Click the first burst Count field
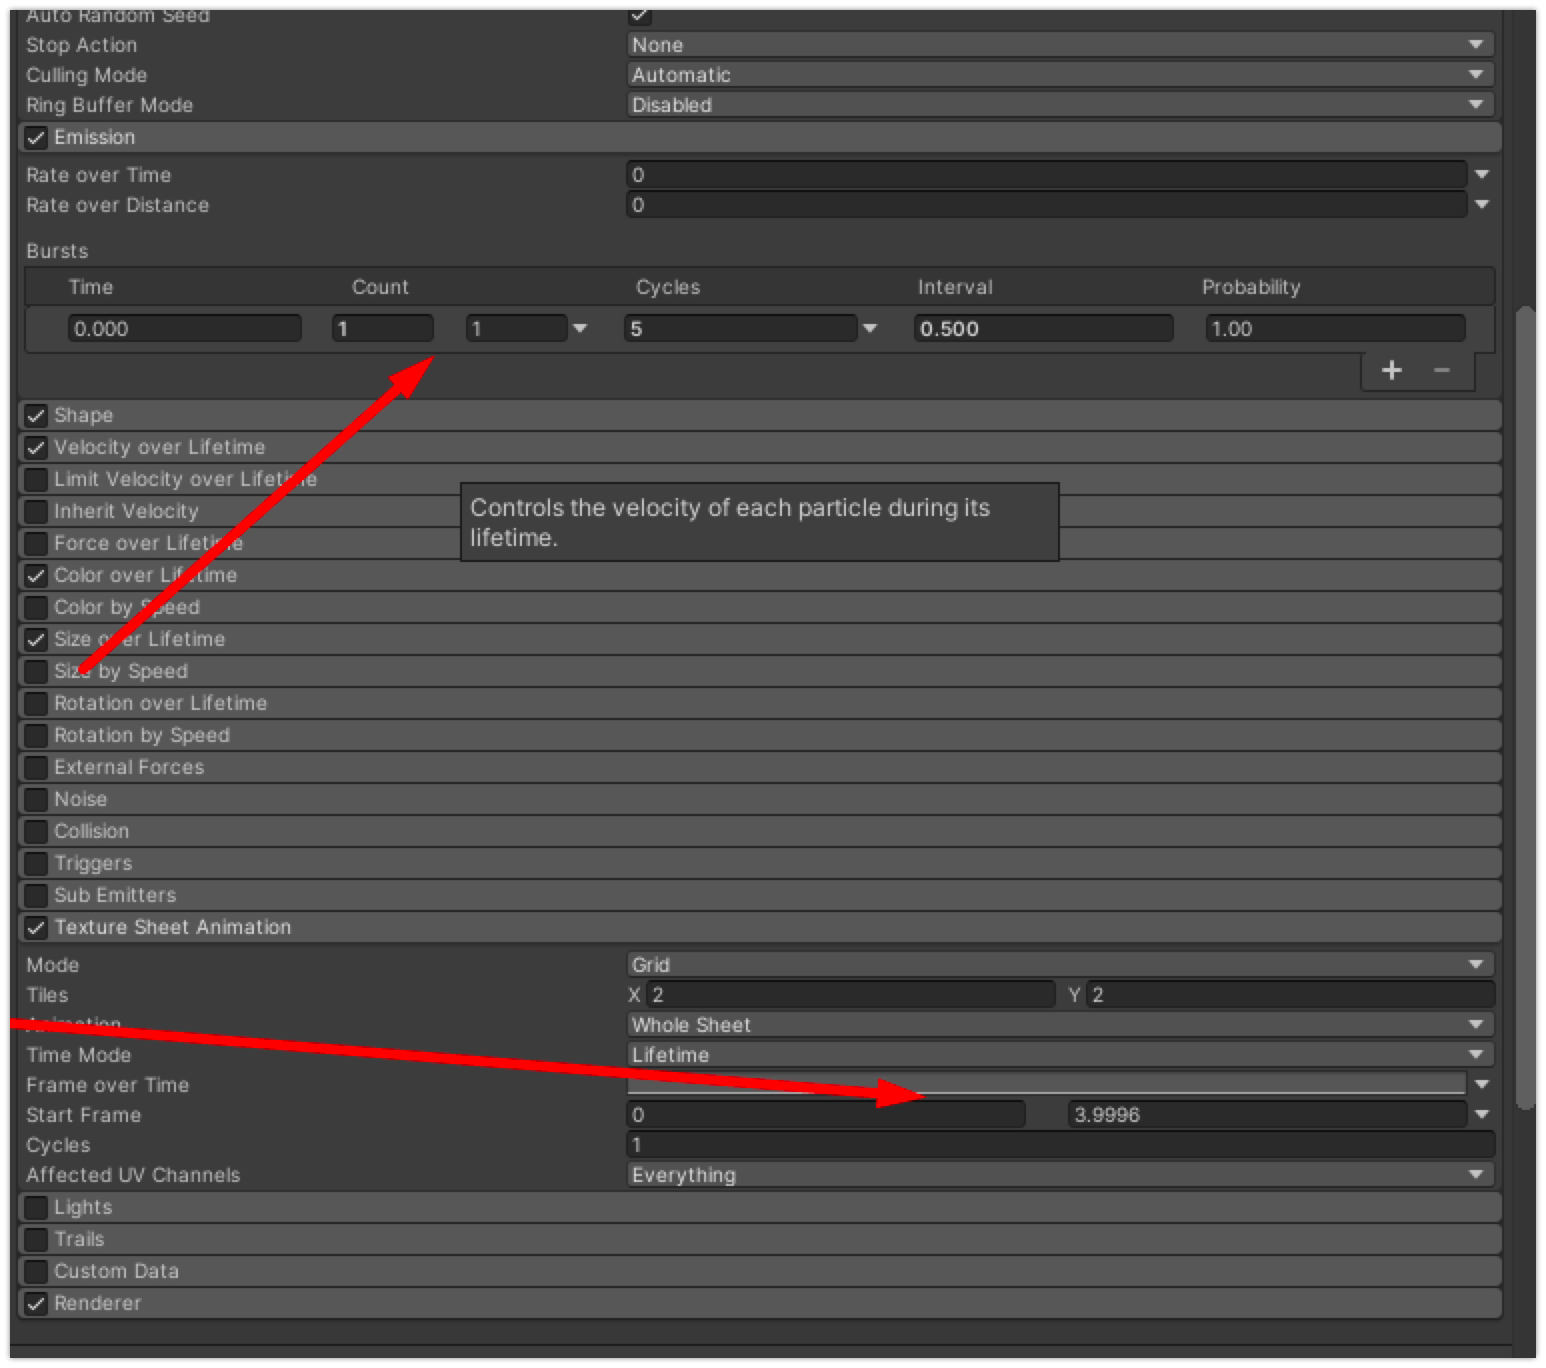This screenshot has height=1368, width=1546. pyautogui.click(x=383, y=329)
